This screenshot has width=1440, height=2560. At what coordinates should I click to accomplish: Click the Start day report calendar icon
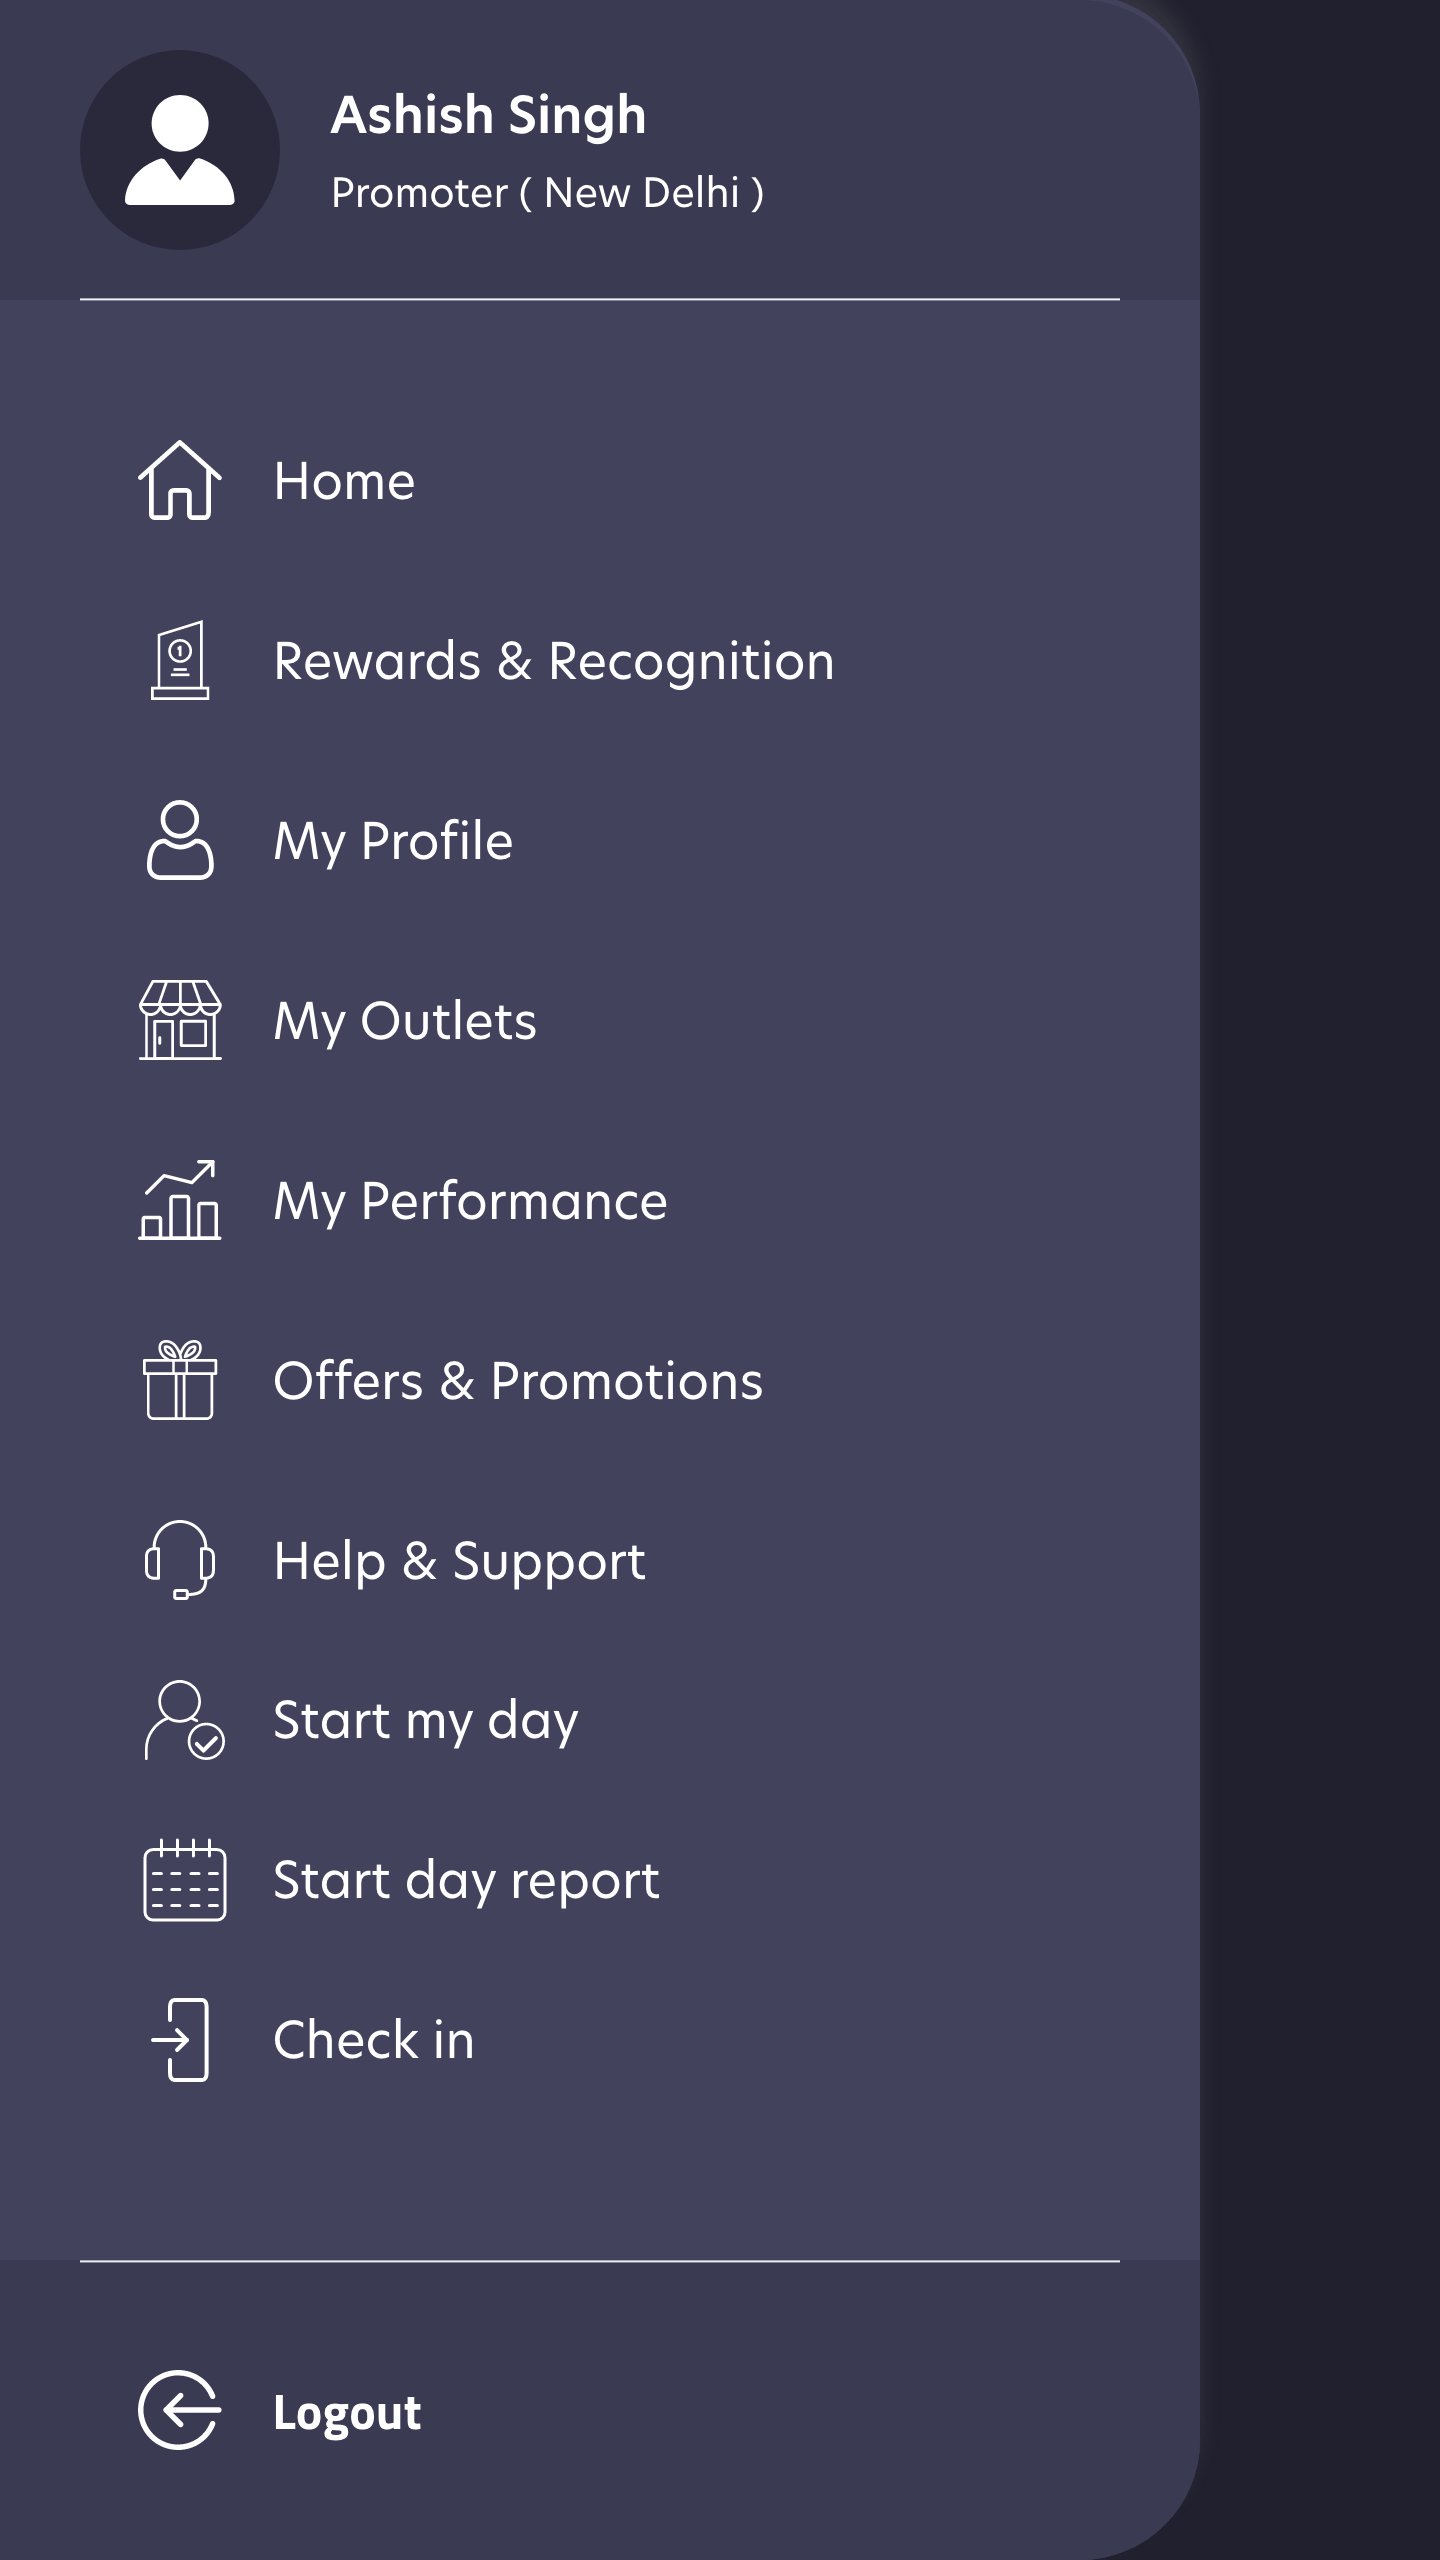click(x=184, y=1881)
